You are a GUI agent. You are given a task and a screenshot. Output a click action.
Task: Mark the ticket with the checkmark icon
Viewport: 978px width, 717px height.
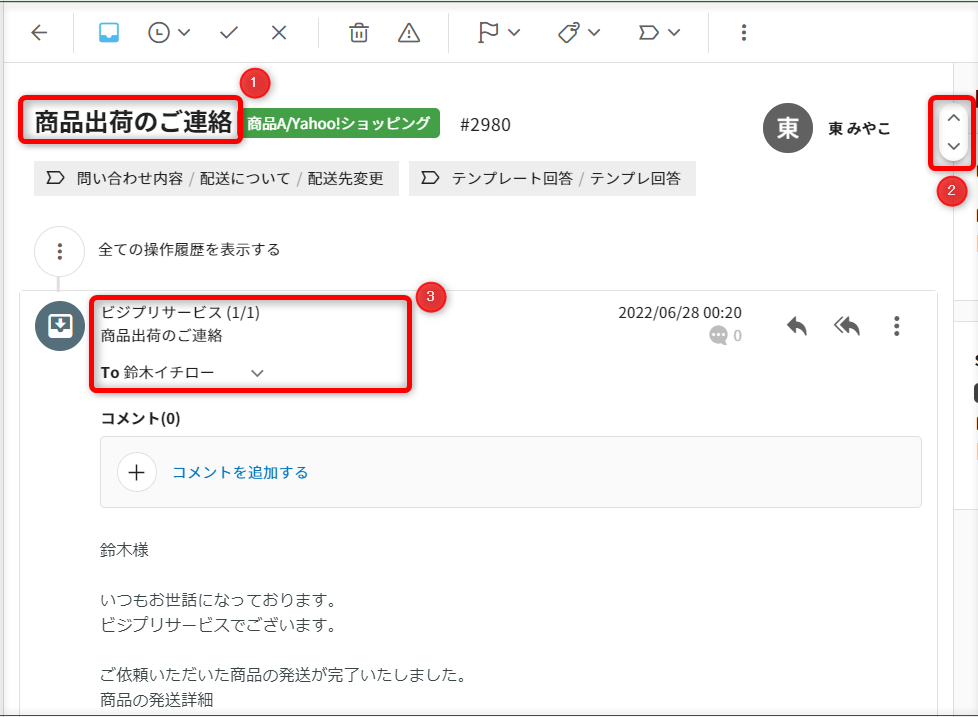pyautogui.click(x=229, y=32)
